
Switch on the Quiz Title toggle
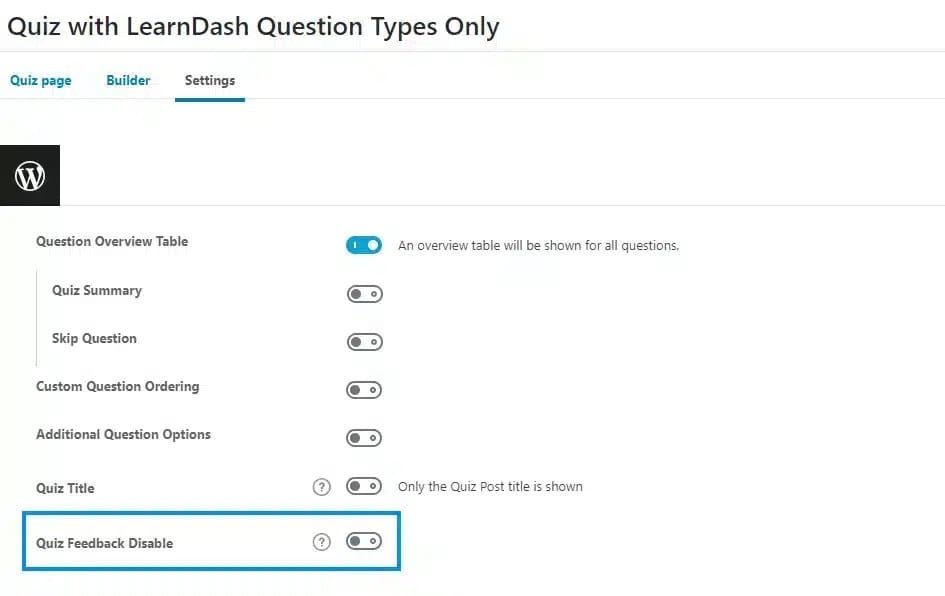(364, 486)
